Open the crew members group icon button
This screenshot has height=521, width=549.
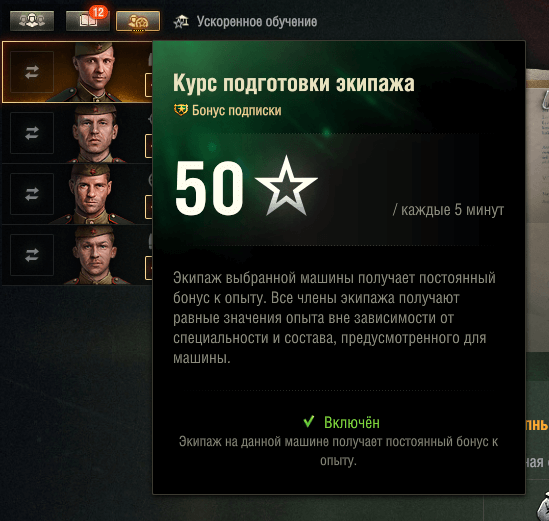click(x=32, y=21)
